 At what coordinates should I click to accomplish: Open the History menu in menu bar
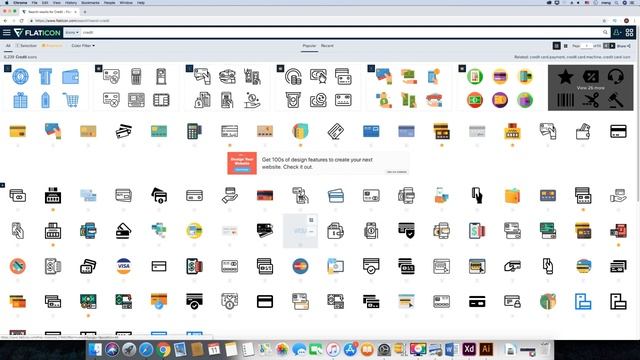click(x=71, y=2)
